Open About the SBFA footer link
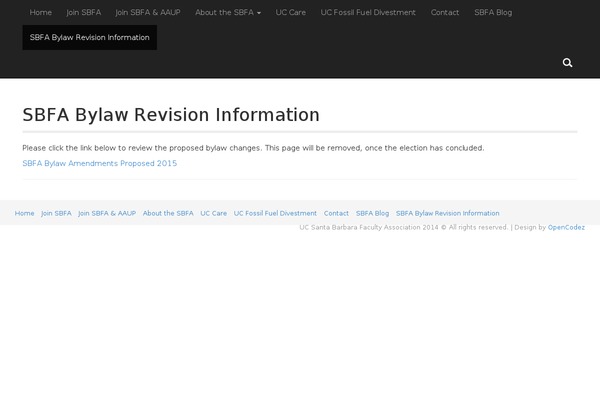This screenshot has height=400, width=600. coord(168,213)
